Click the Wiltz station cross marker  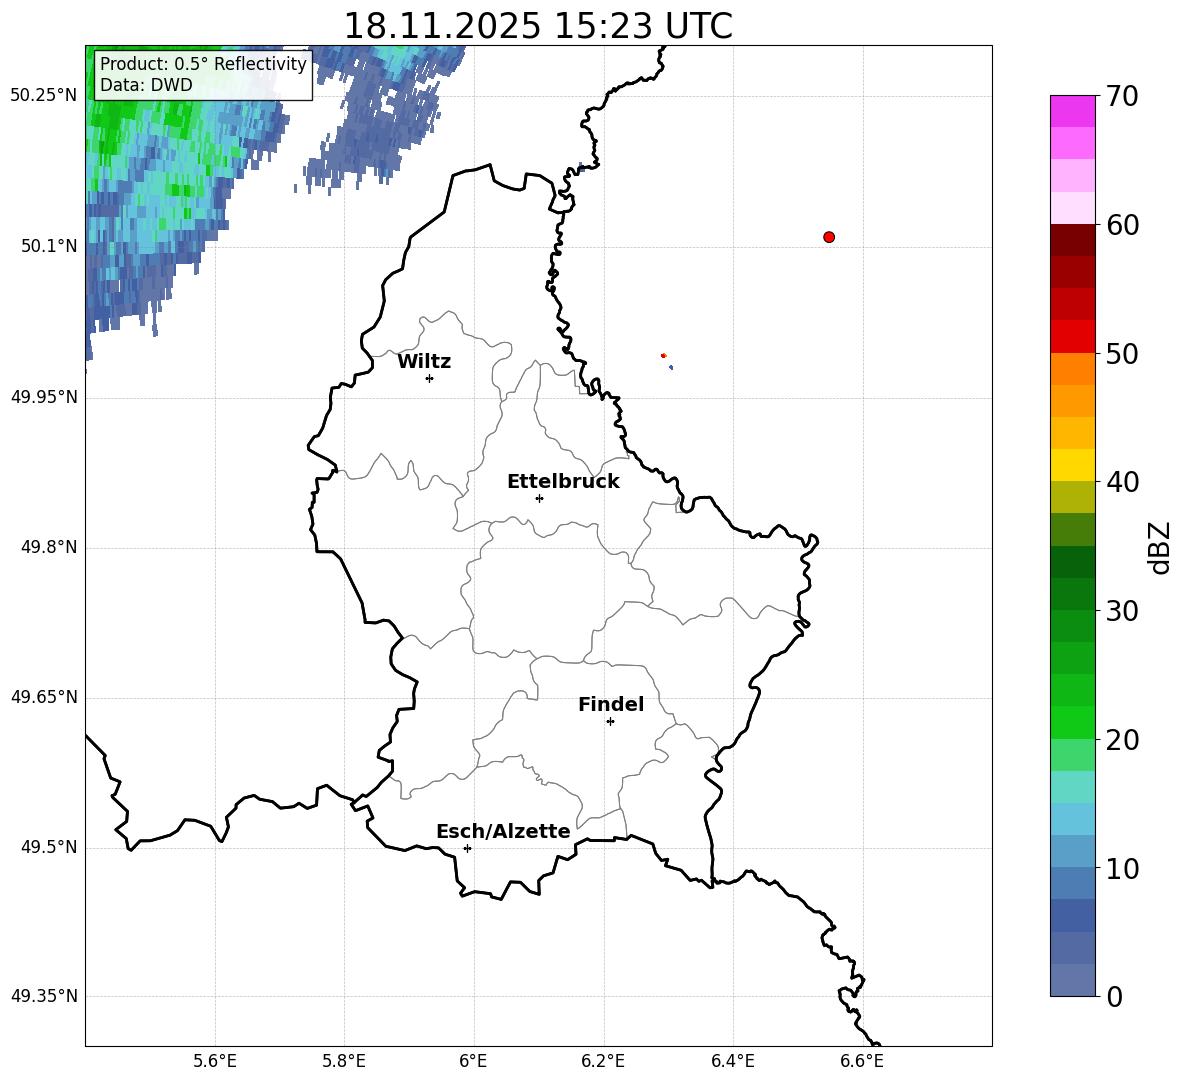430,378
